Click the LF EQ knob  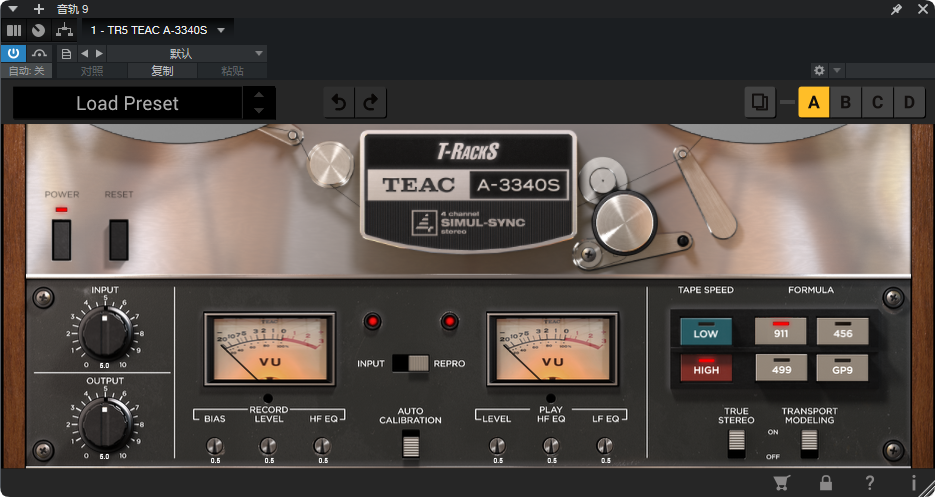coord(605,446)
